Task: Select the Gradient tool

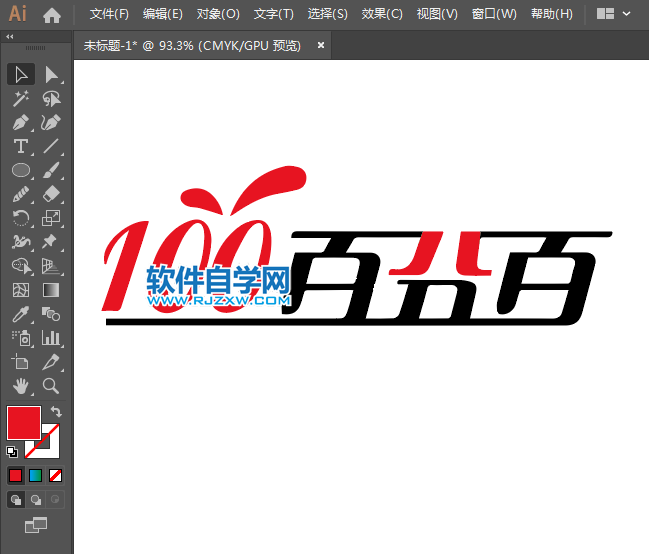Action: (x=51, y=290)
